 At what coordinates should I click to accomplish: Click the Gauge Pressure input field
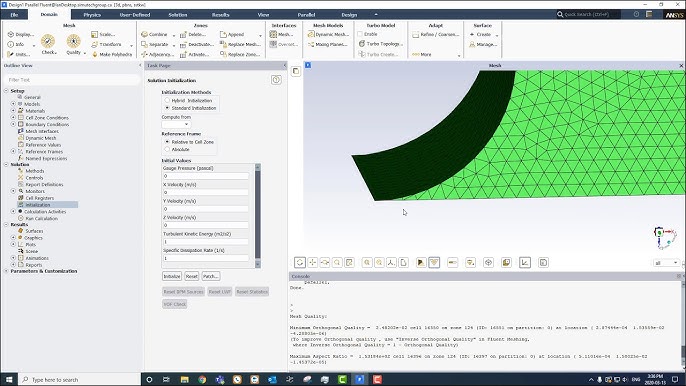(x=206, y=176)
